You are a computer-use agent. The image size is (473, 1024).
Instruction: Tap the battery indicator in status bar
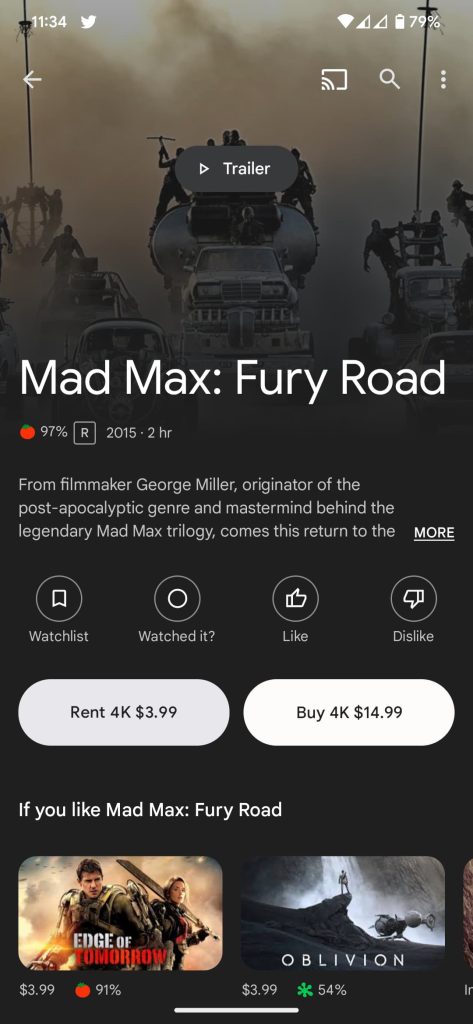click(399, 22)
